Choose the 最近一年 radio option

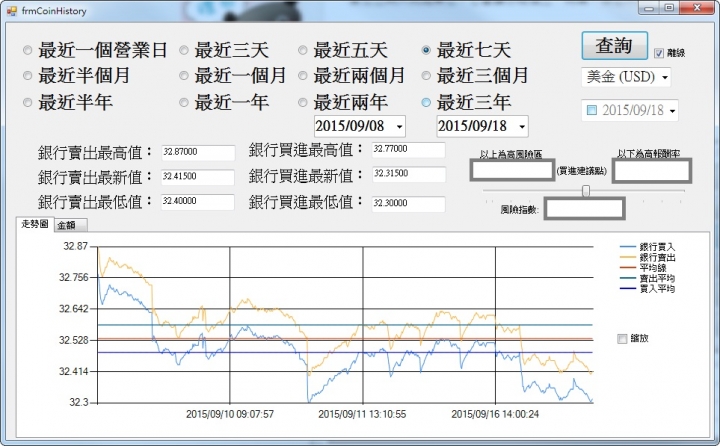pos(184,102)
